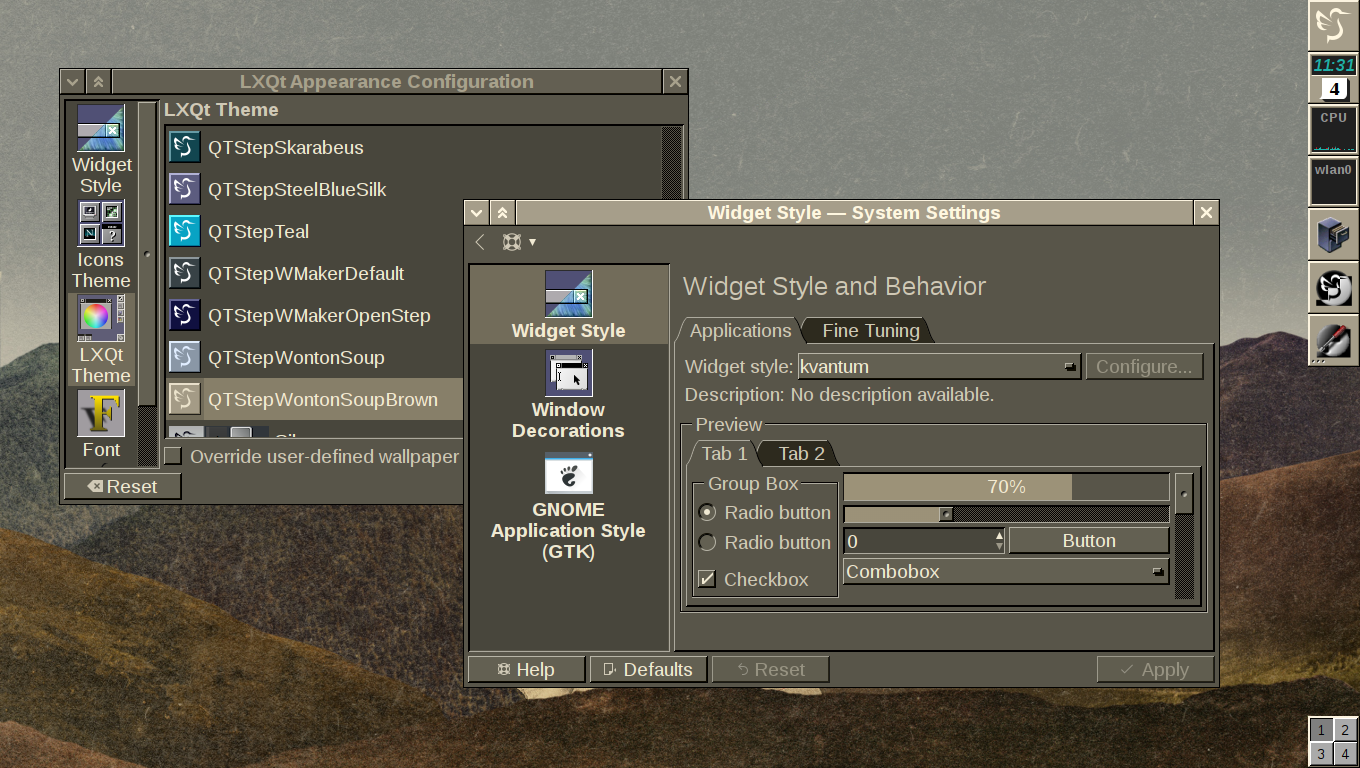Select QTStepSkarabeus theme name
Screen dimensions: 1360x768
286,147
